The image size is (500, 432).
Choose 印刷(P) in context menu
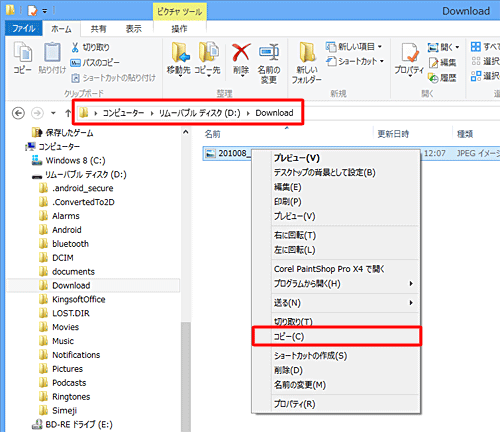click(336, 202)
